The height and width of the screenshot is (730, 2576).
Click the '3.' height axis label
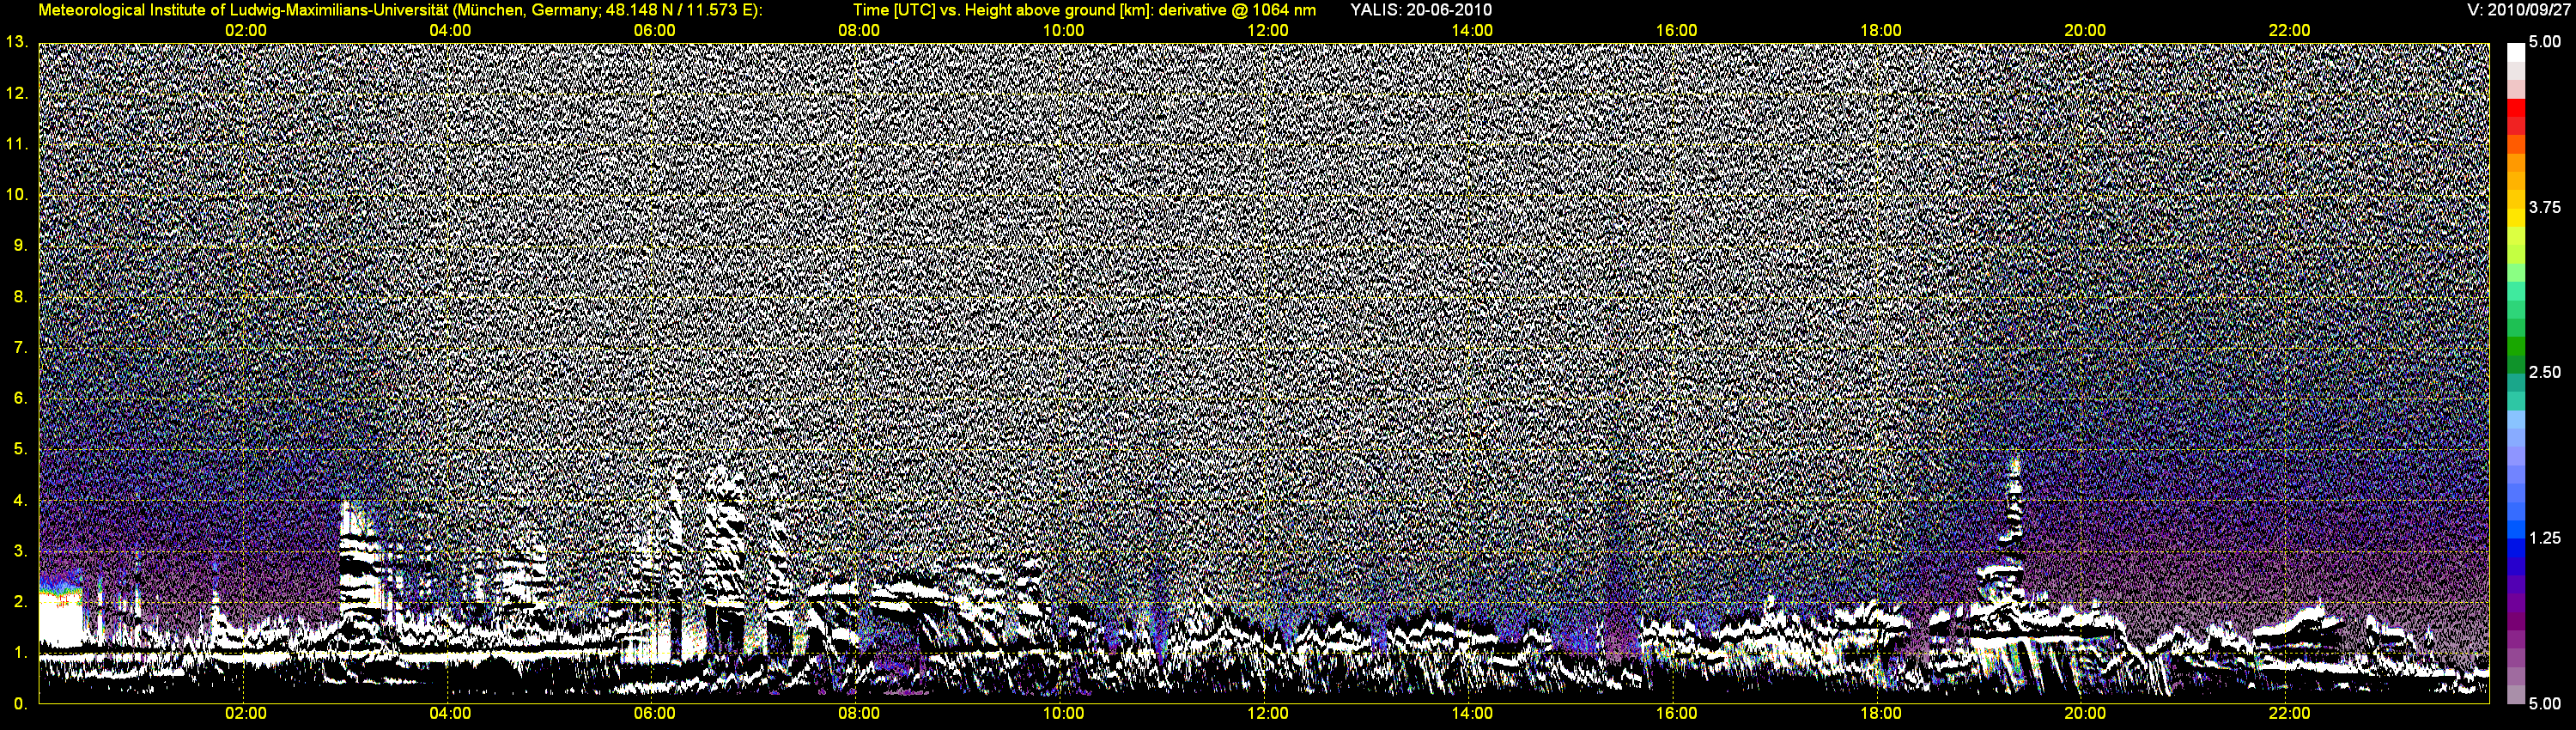coord(20,551)
